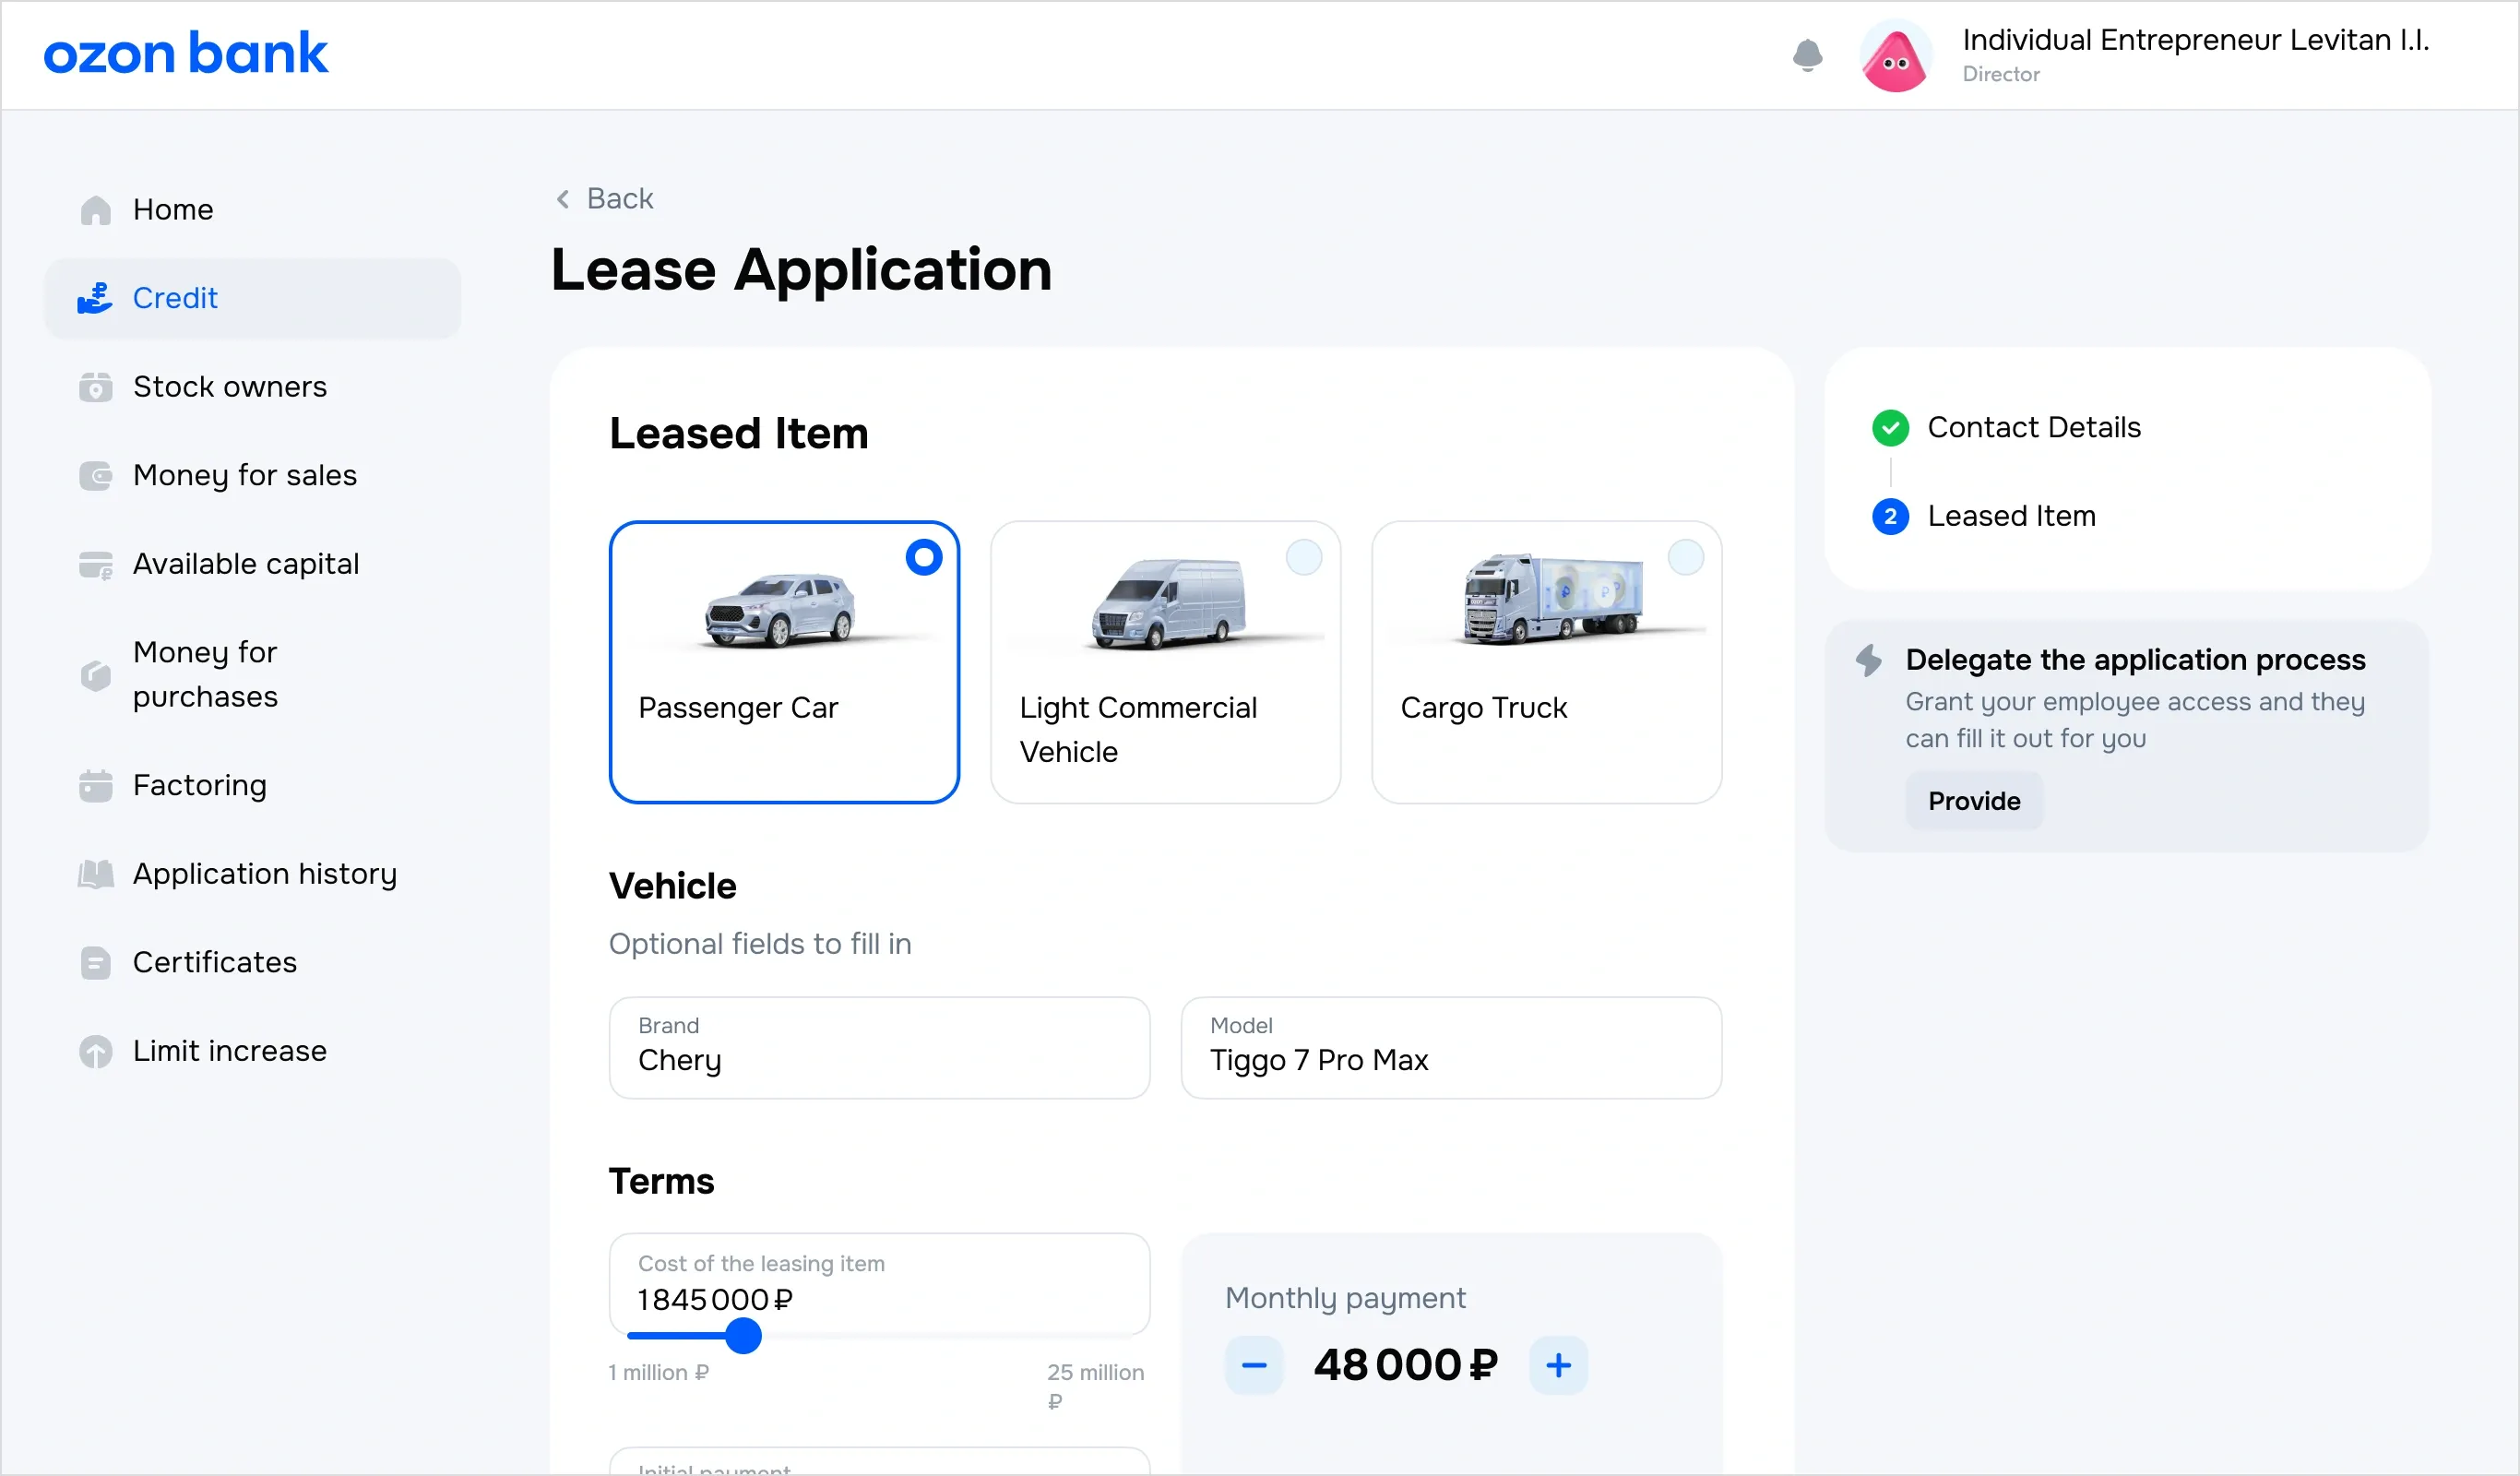The image size is (2520, 1476).
Task: Click the ozon bank logo
Action: (x=185, y=53)
